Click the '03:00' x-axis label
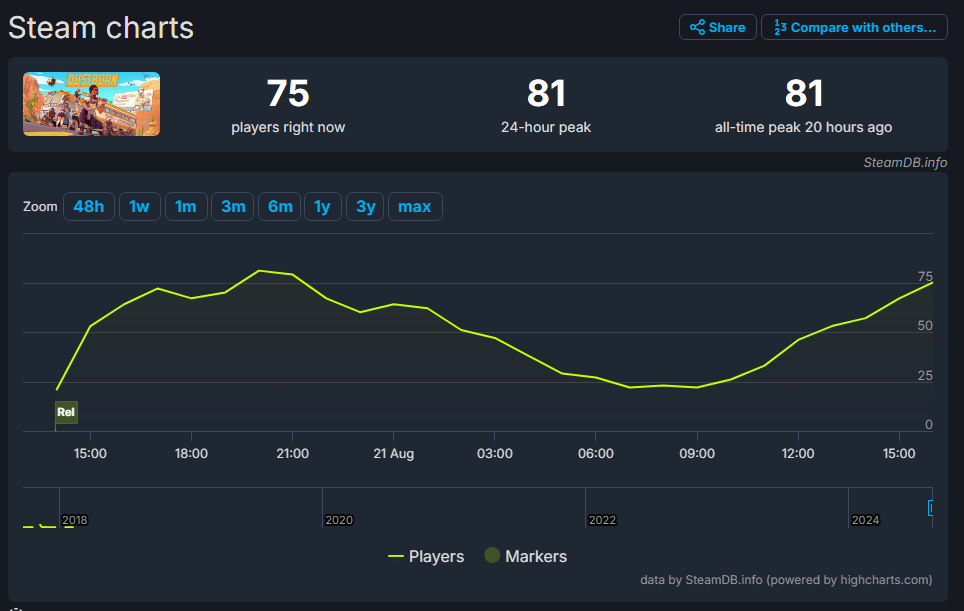964x611 pixels. coord(495,454)
